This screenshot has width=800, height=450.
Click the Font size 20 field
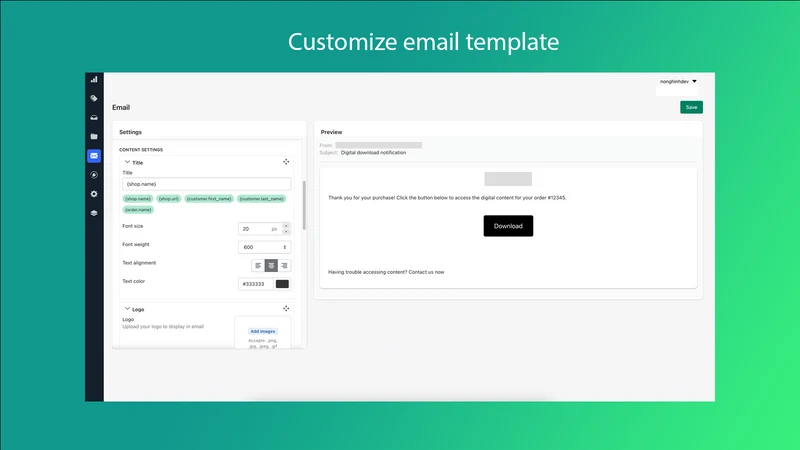coord(260,229)
